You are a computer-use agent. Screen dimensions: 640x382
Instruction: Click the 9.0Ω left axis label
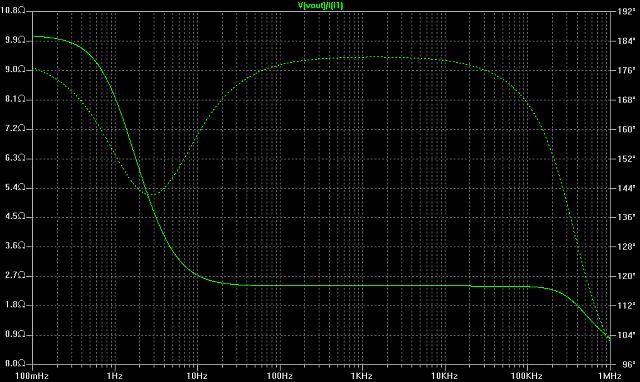pyautogui.click(x=15, y=69)
